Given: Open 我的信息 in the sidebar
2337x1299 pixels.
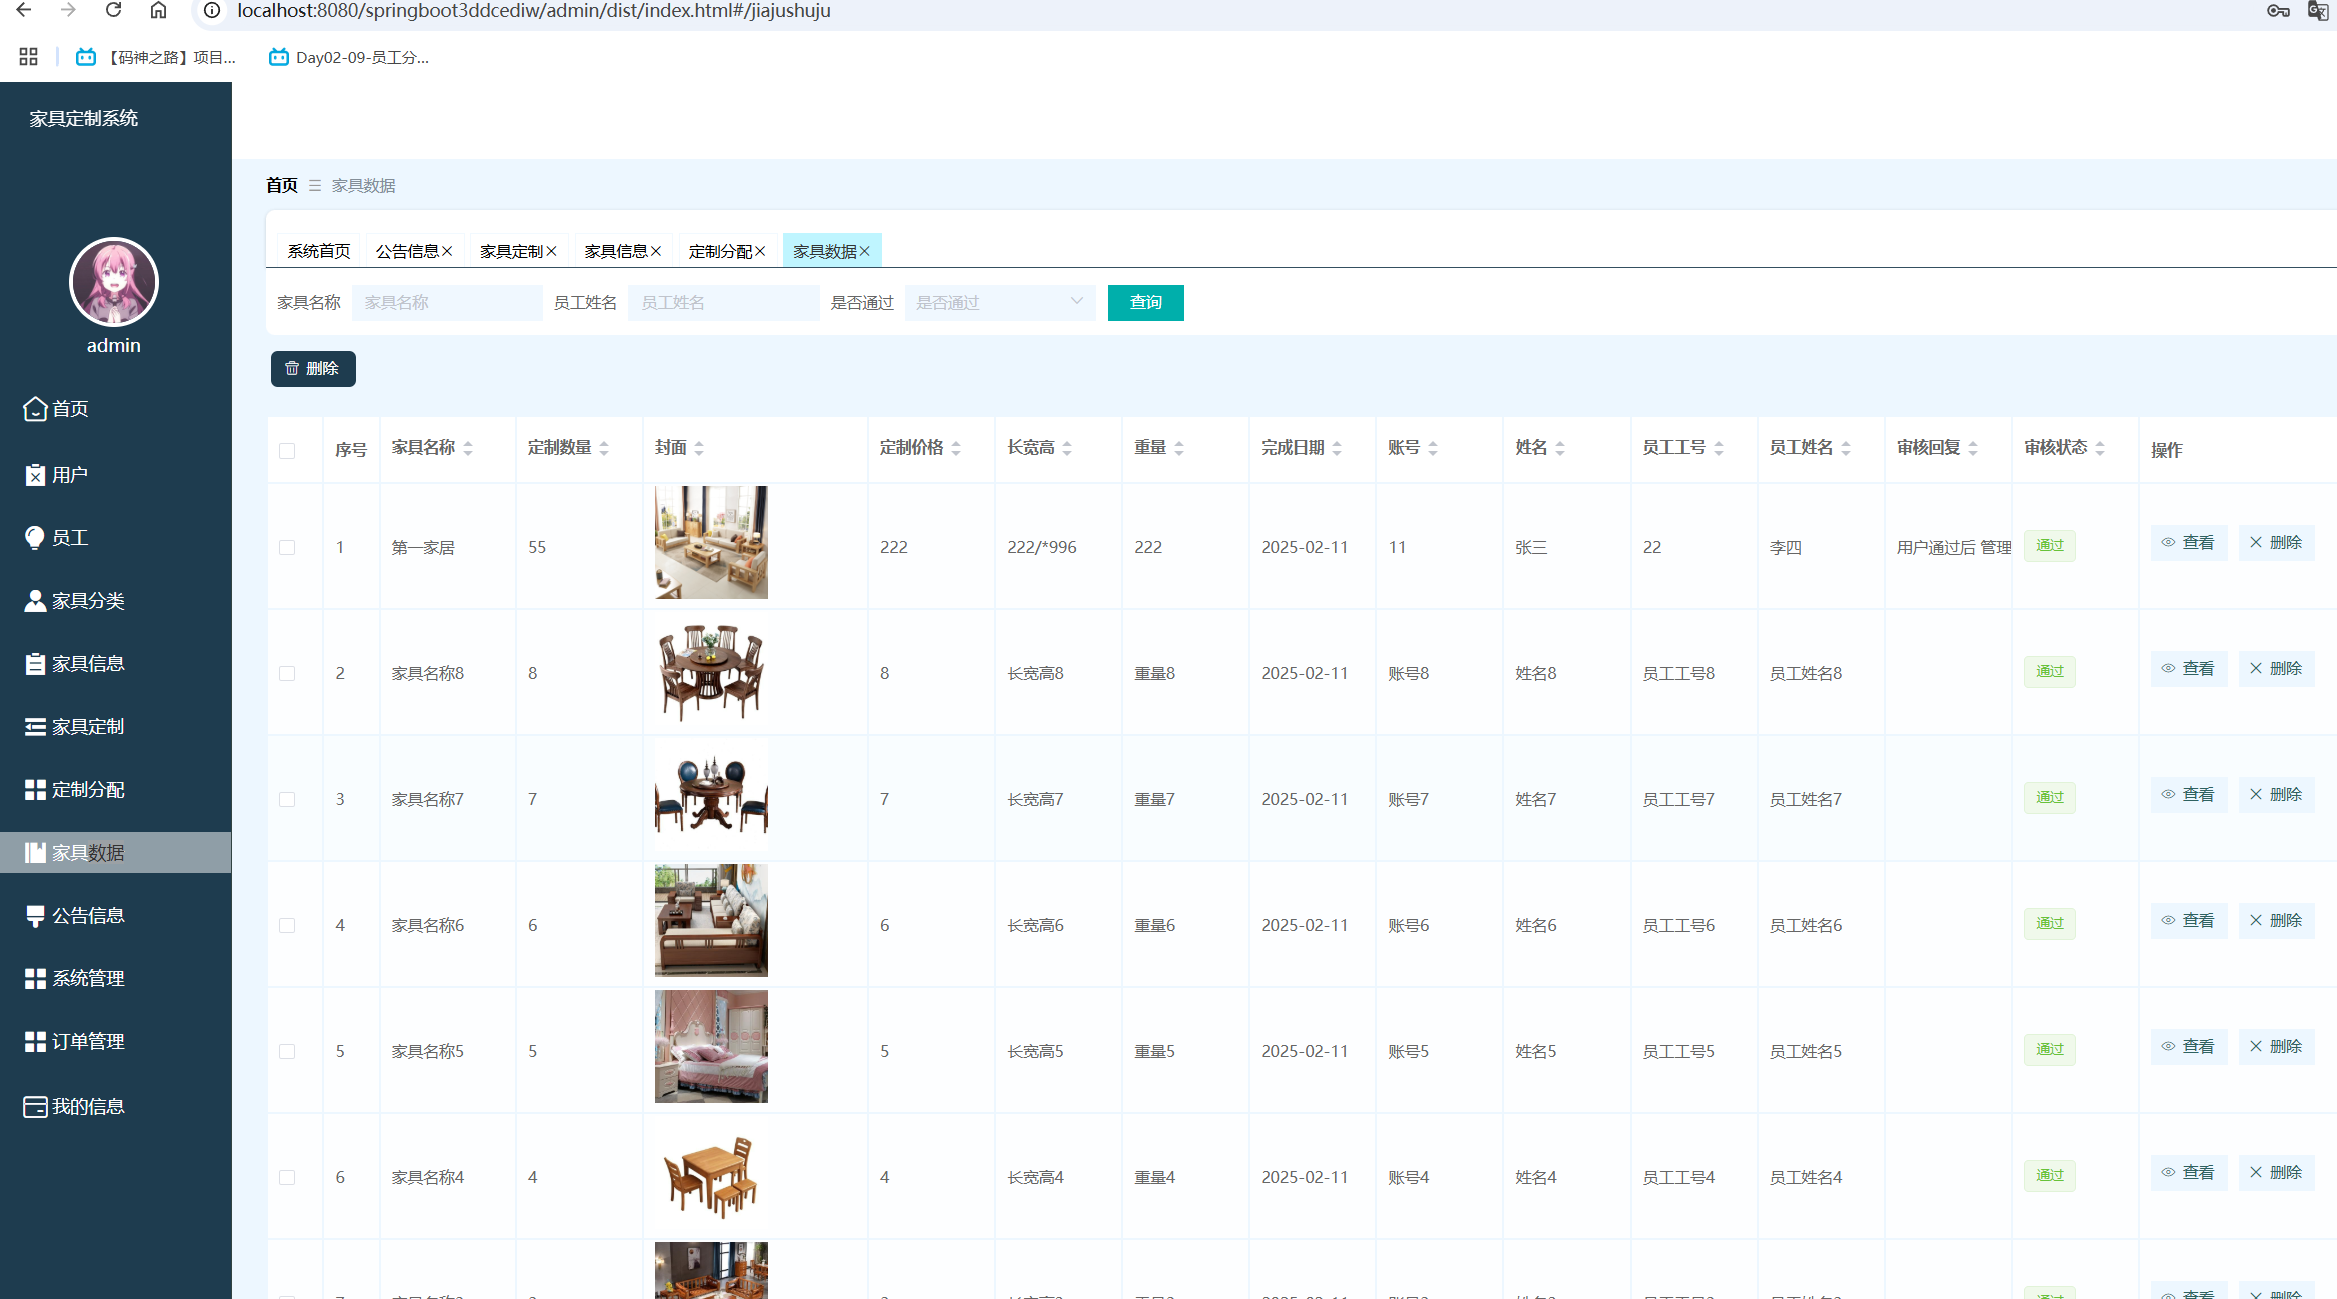Looking at the screenshot, I should [x=88, y=1107].
